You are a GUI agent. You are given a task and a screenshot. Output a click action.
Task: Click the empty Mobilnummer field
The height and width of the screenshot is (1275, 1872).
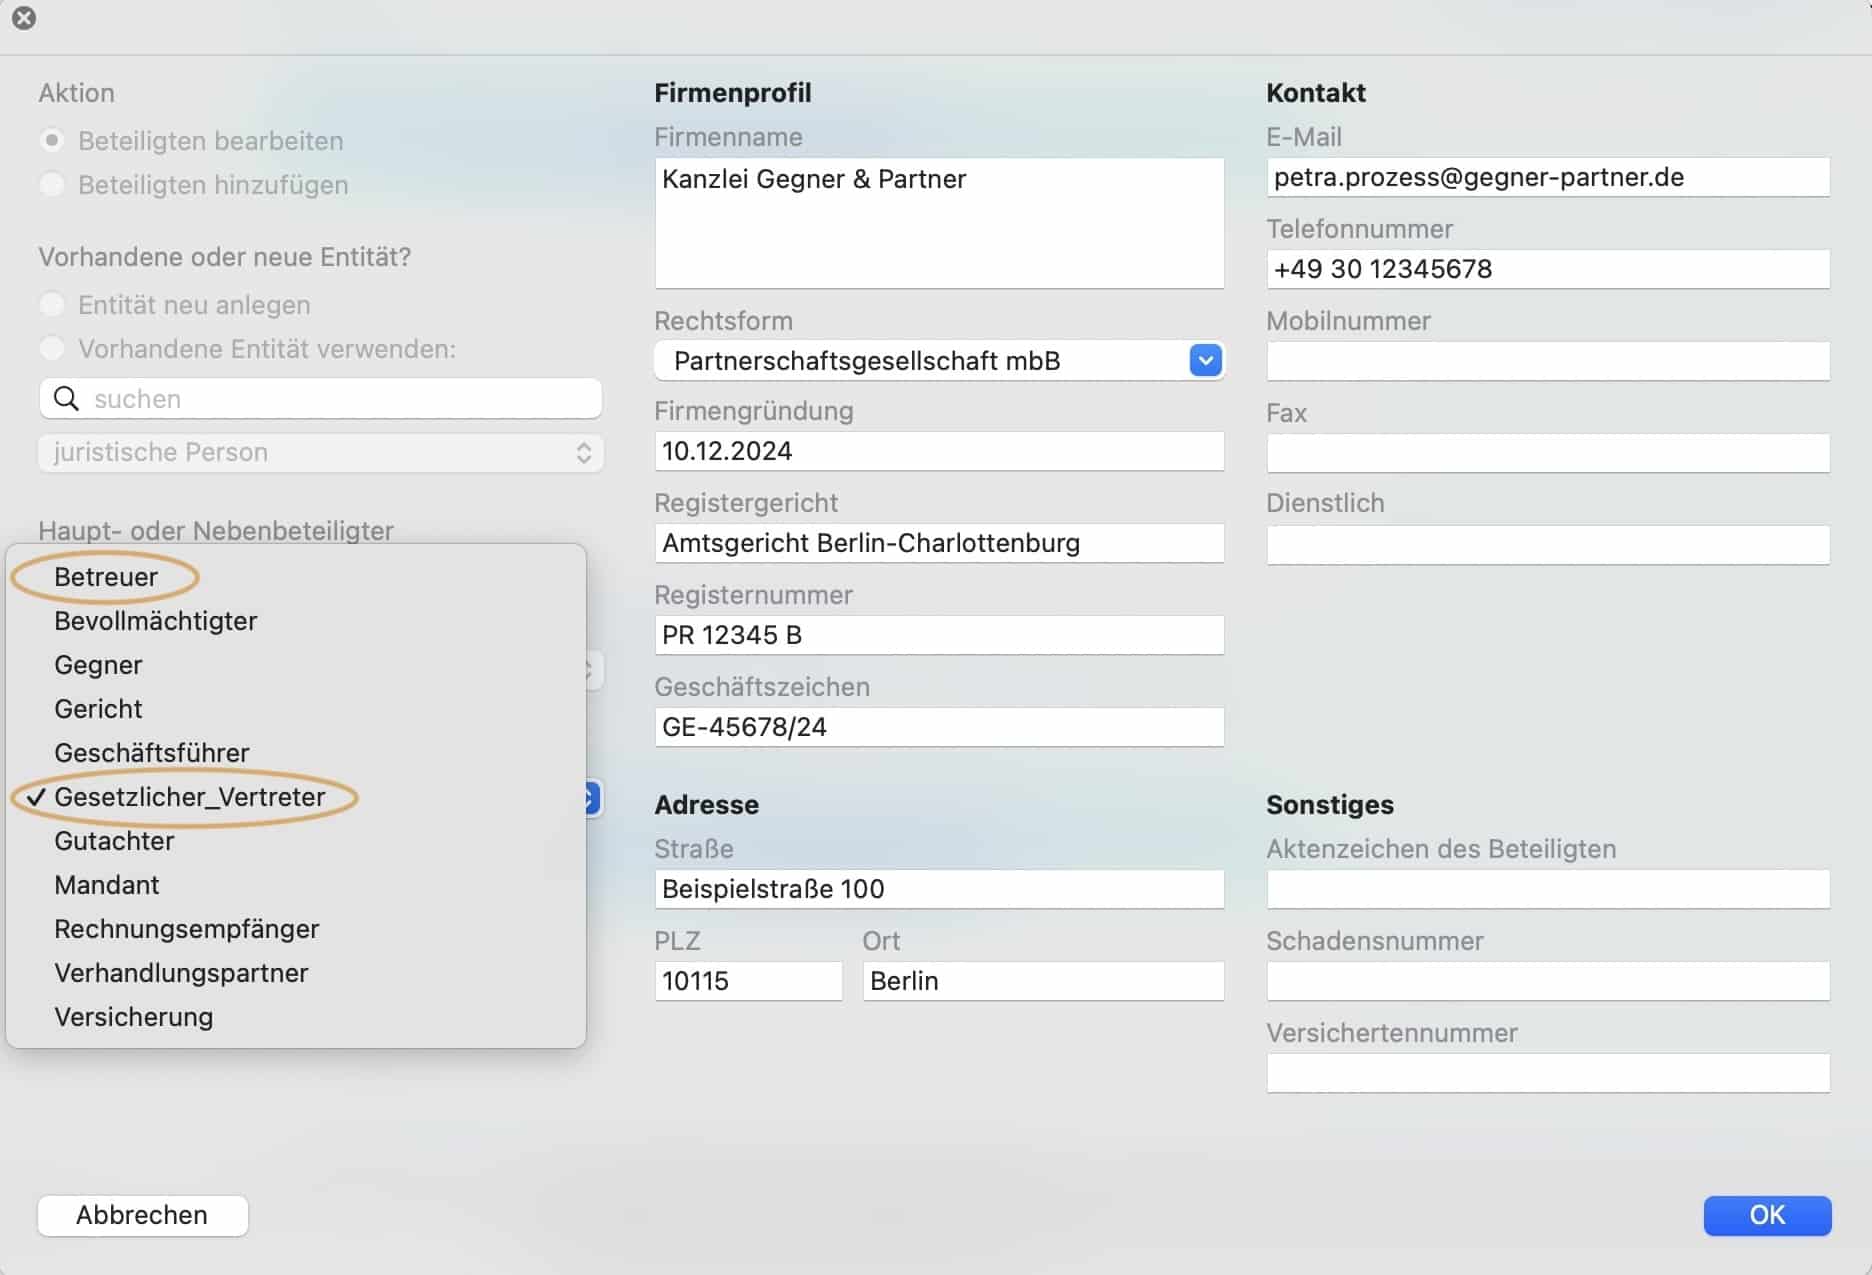[1548, 361]
